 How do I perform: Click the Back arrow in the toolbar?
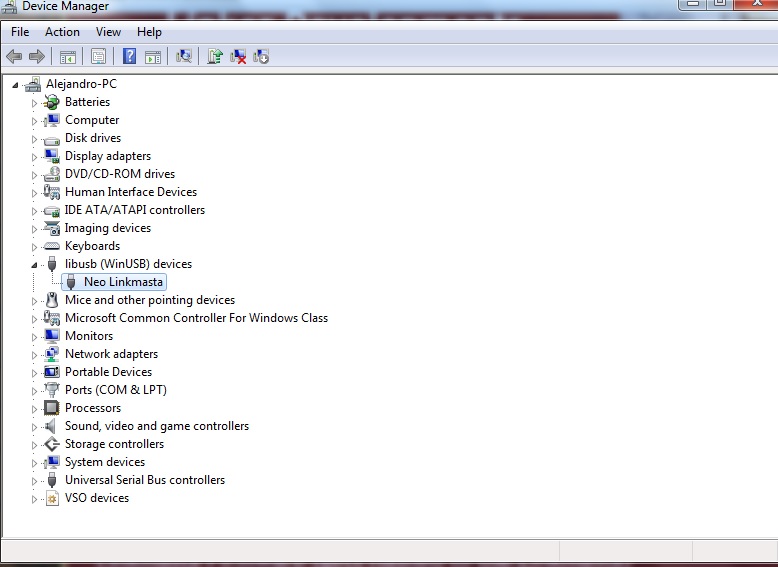(14, 57)
